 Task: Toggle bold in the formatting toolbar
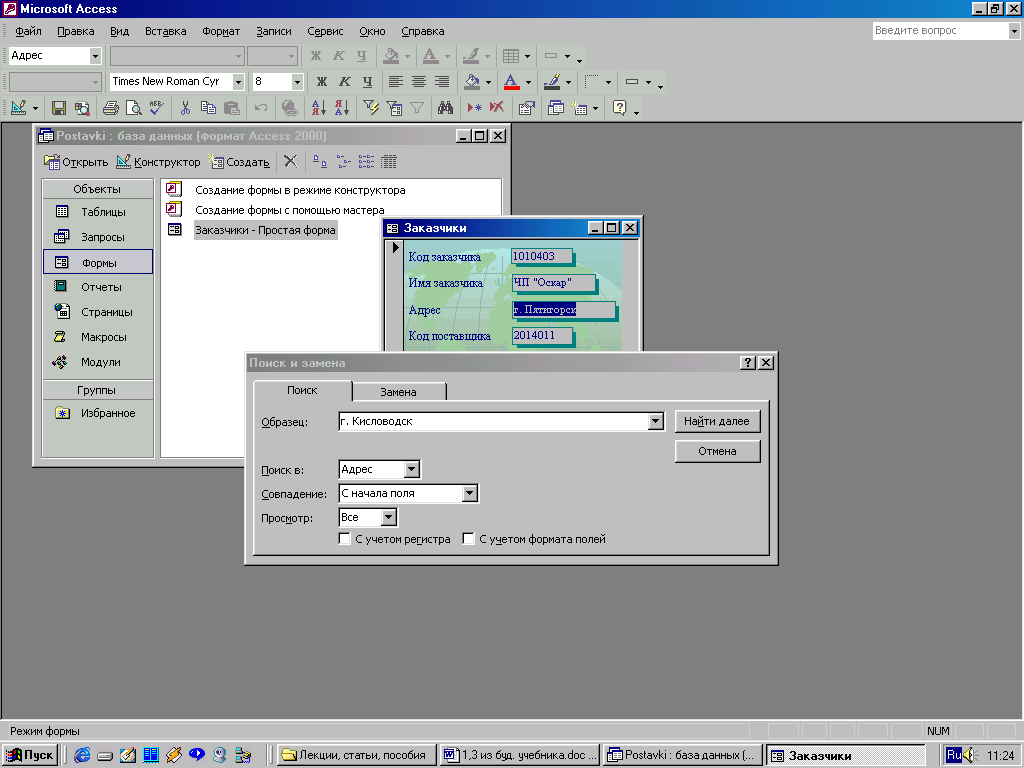[321, 82]
